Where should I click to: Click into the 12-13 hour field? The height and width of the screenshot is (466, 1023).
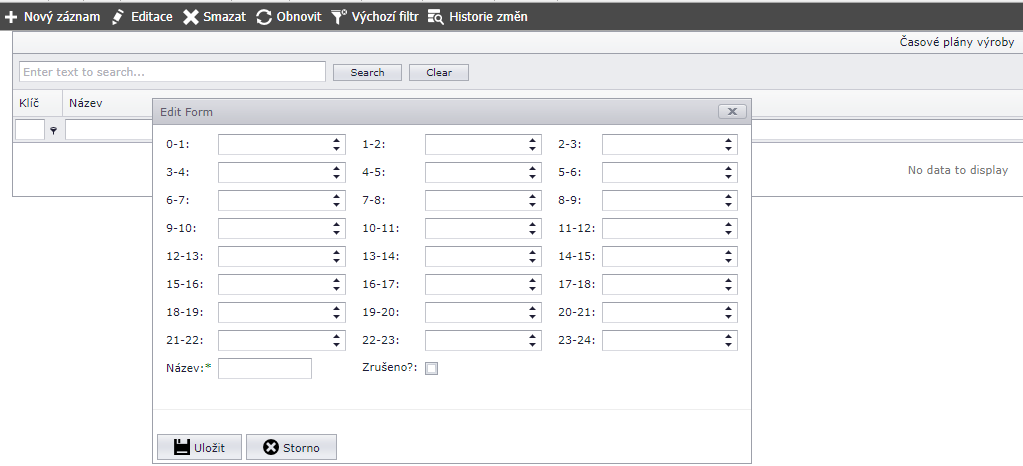274,256
